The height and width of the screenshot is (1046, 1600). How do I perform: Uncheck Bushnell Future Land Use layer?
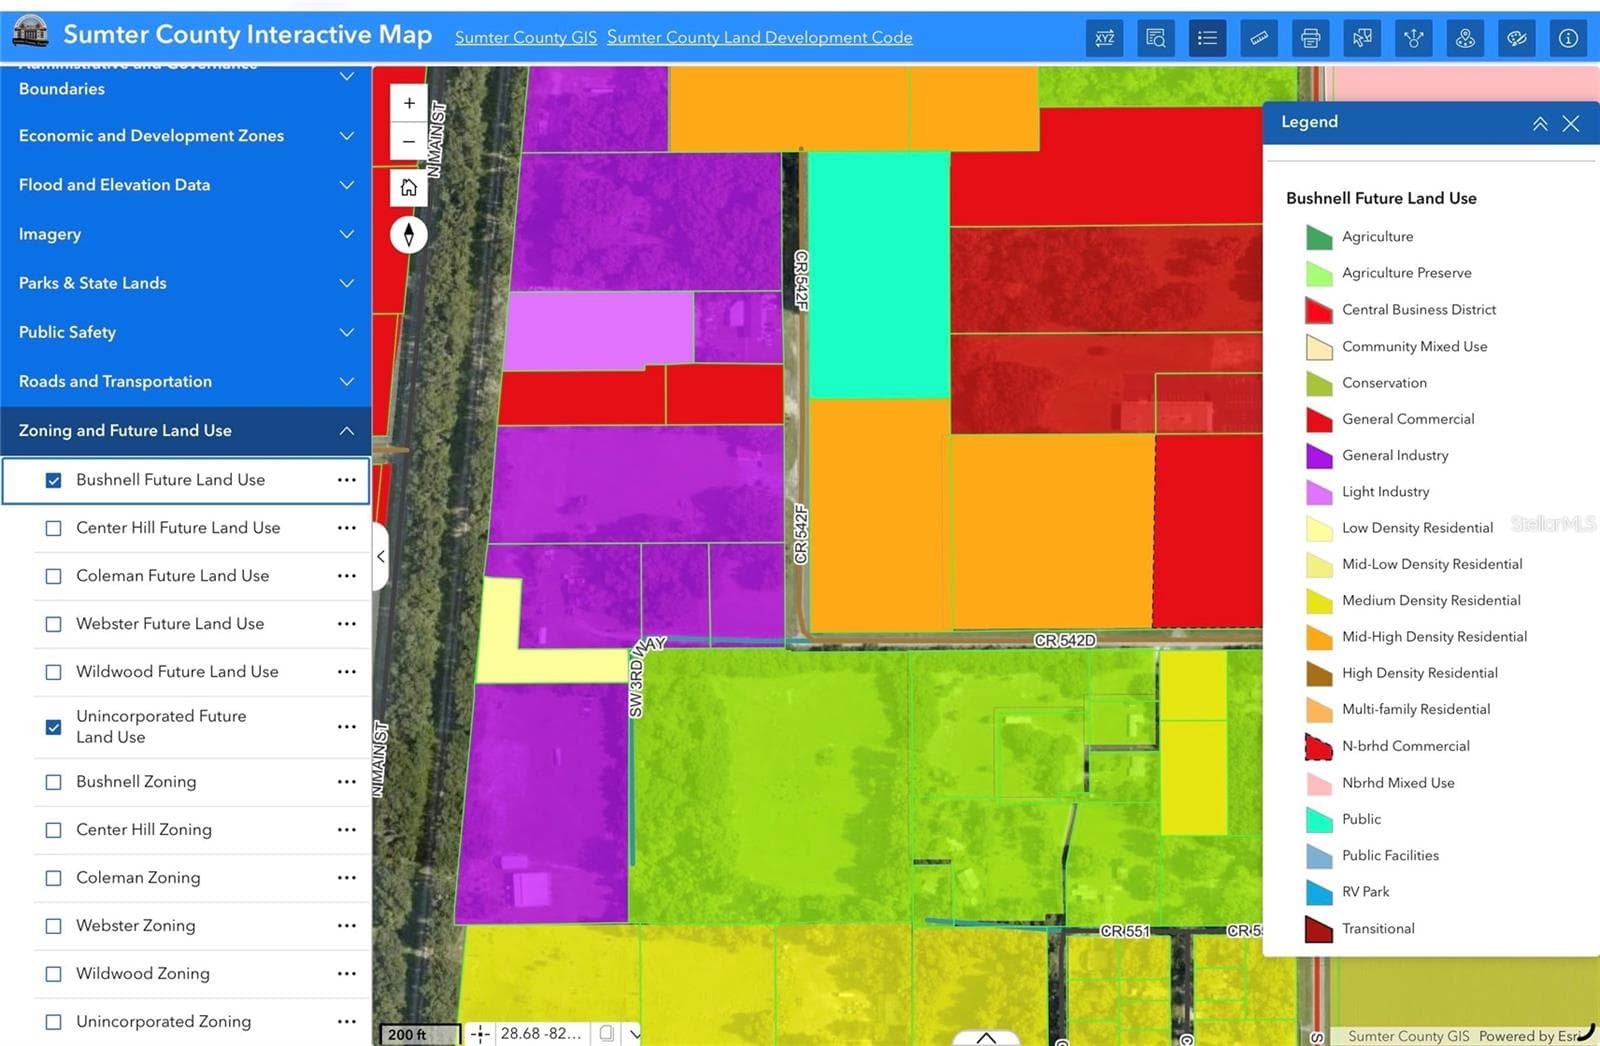pos(54,481)
